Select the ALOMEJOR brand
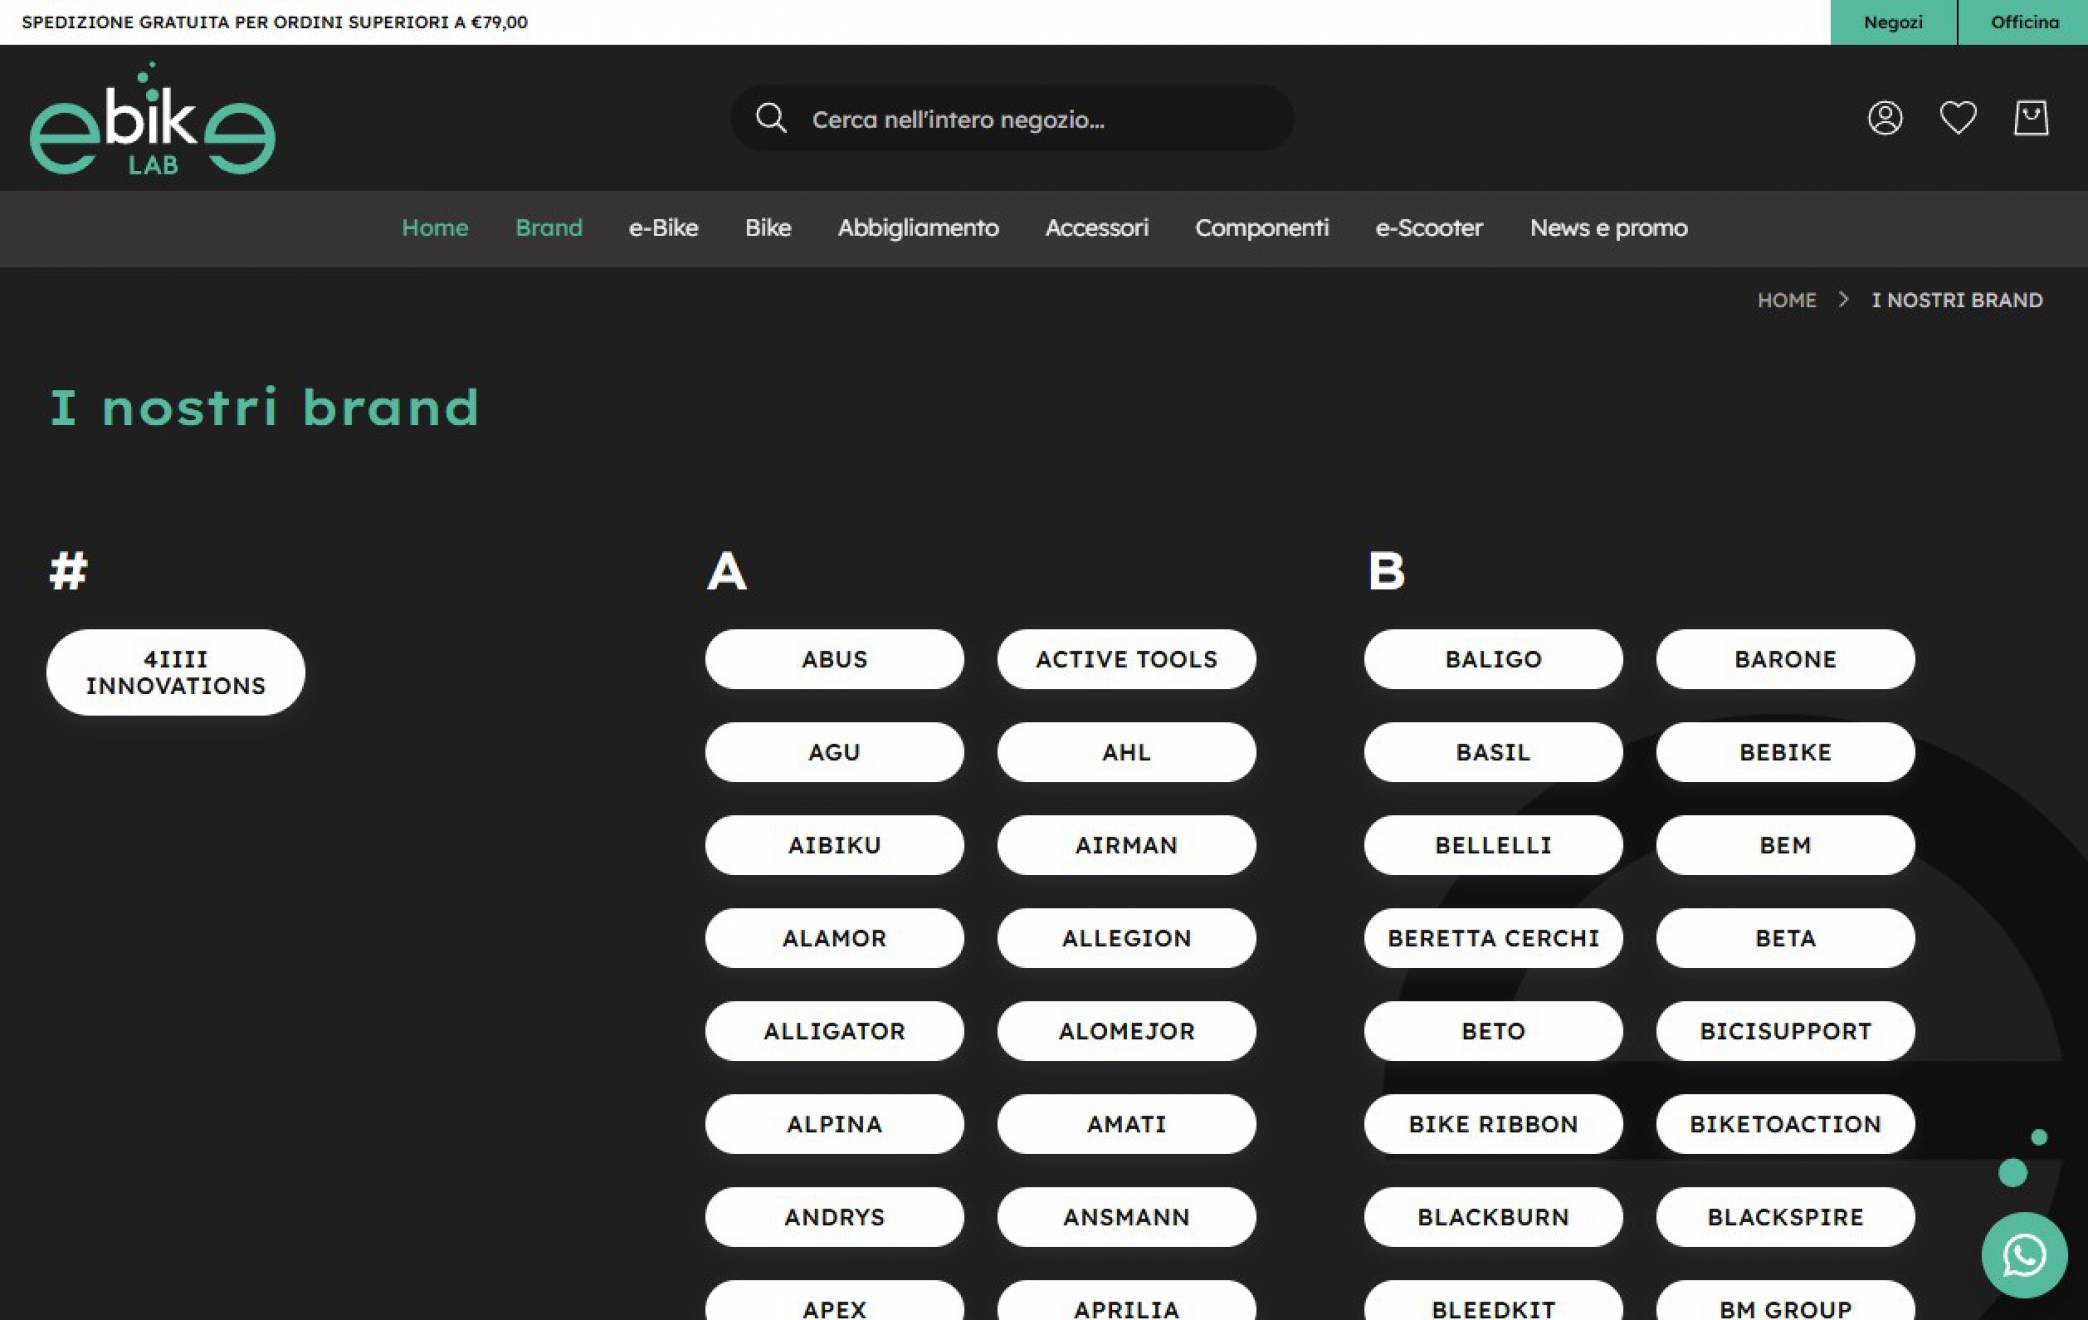Image resolution: width=2088 pixels, height=1320 pixels. pyautogui.click(x=1127, y=1031)
